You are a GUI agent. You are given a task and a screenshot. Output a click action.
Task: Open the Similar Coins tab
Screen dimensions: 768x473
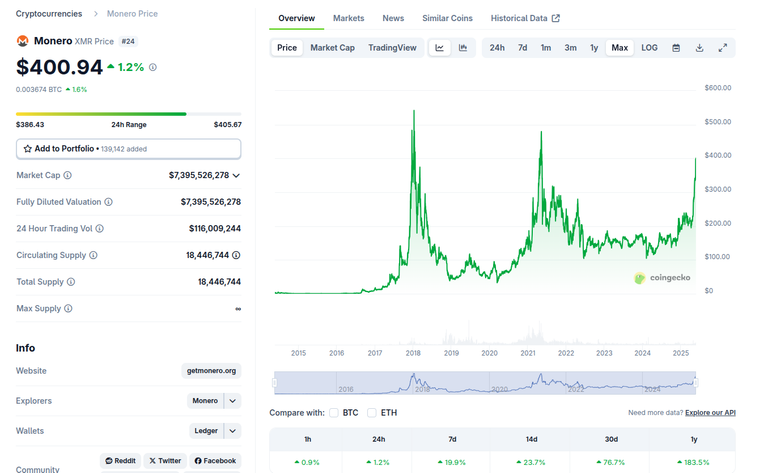click(448, 18)
